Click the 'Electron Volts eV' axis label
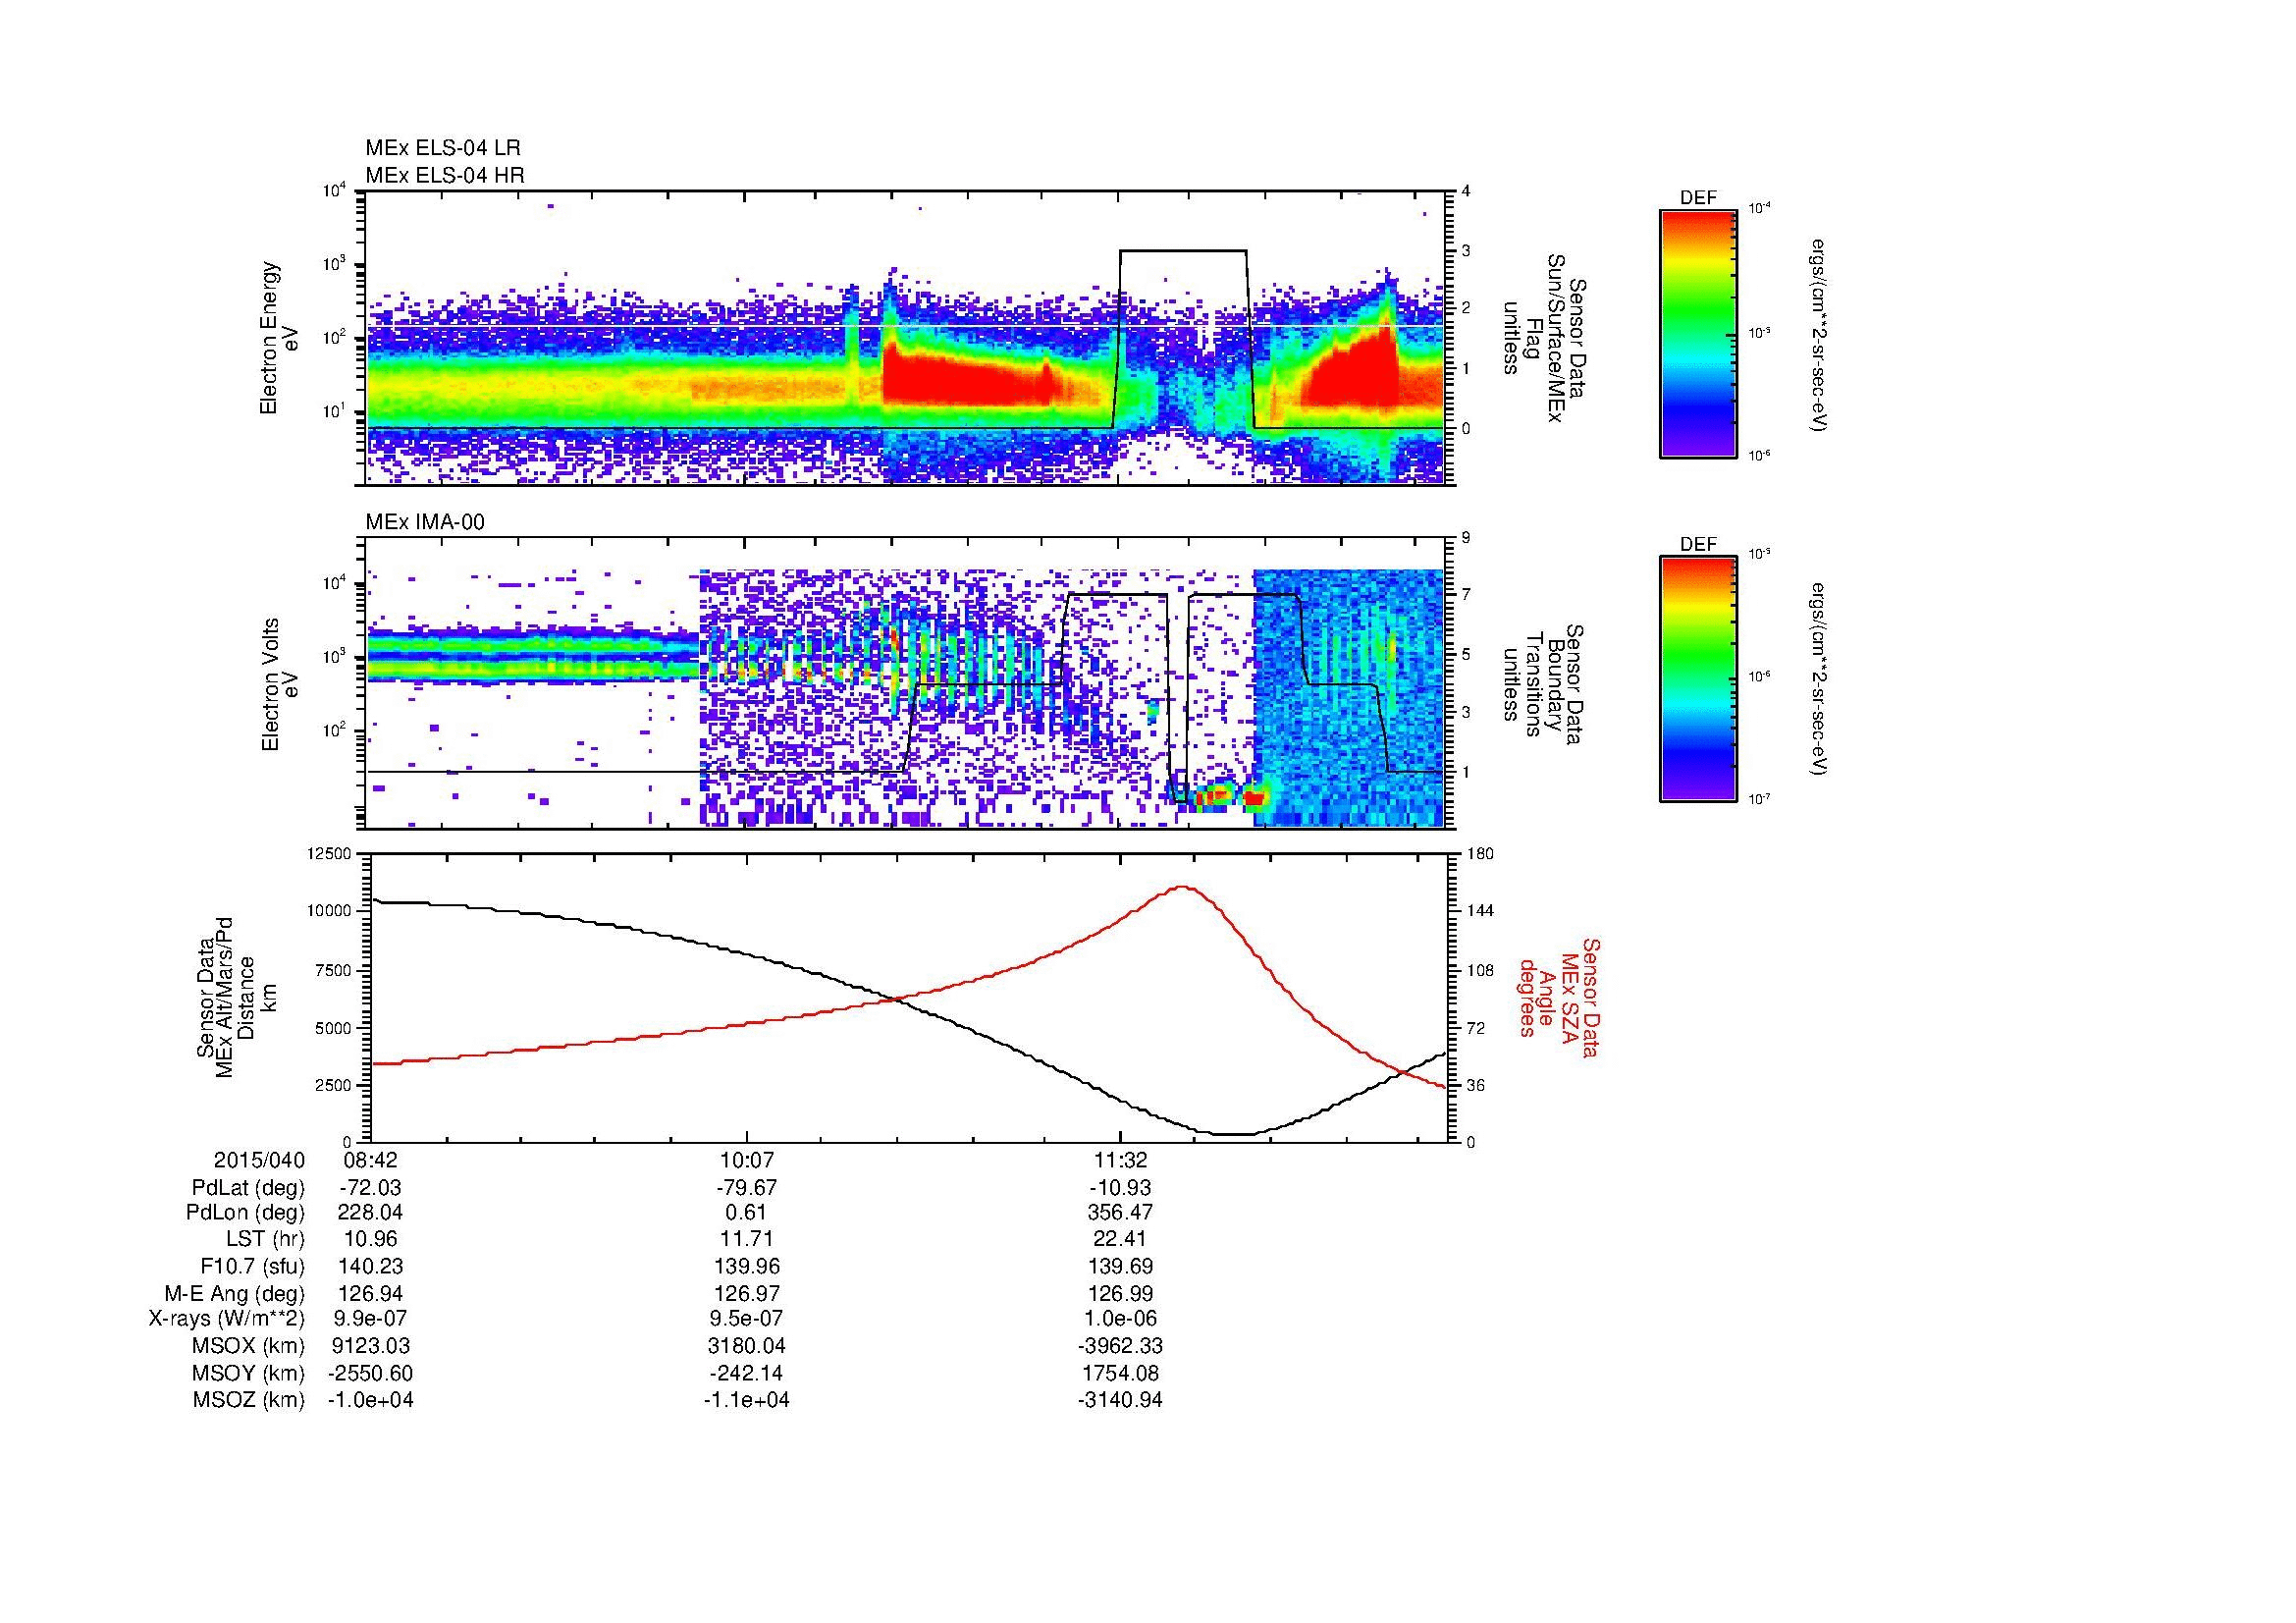2296x1623 pixels. point(280,685)
